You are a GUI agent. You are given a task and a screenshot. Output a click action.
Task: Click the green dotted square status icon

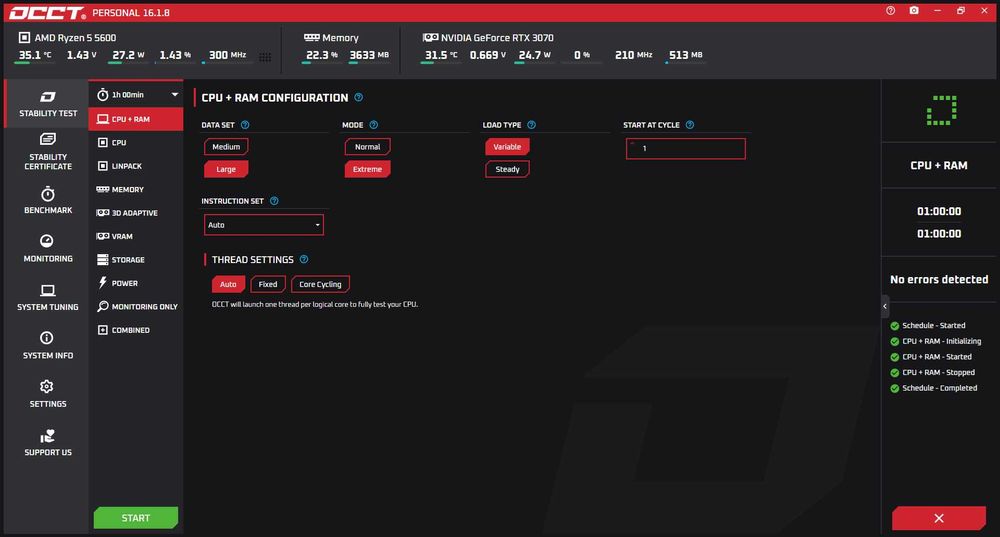(x=941, y=110)
